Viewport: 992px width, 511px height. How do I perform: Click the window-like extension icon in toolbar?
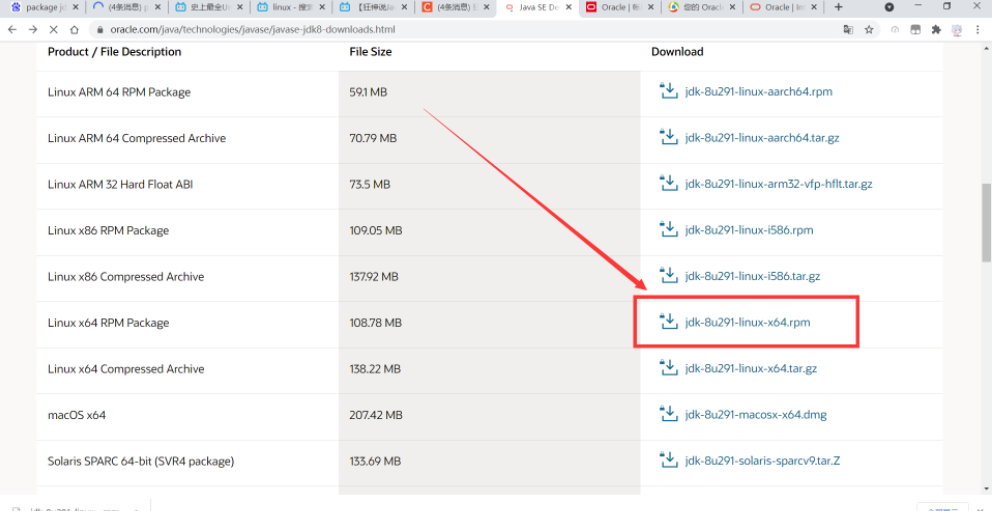coord(915,30)
